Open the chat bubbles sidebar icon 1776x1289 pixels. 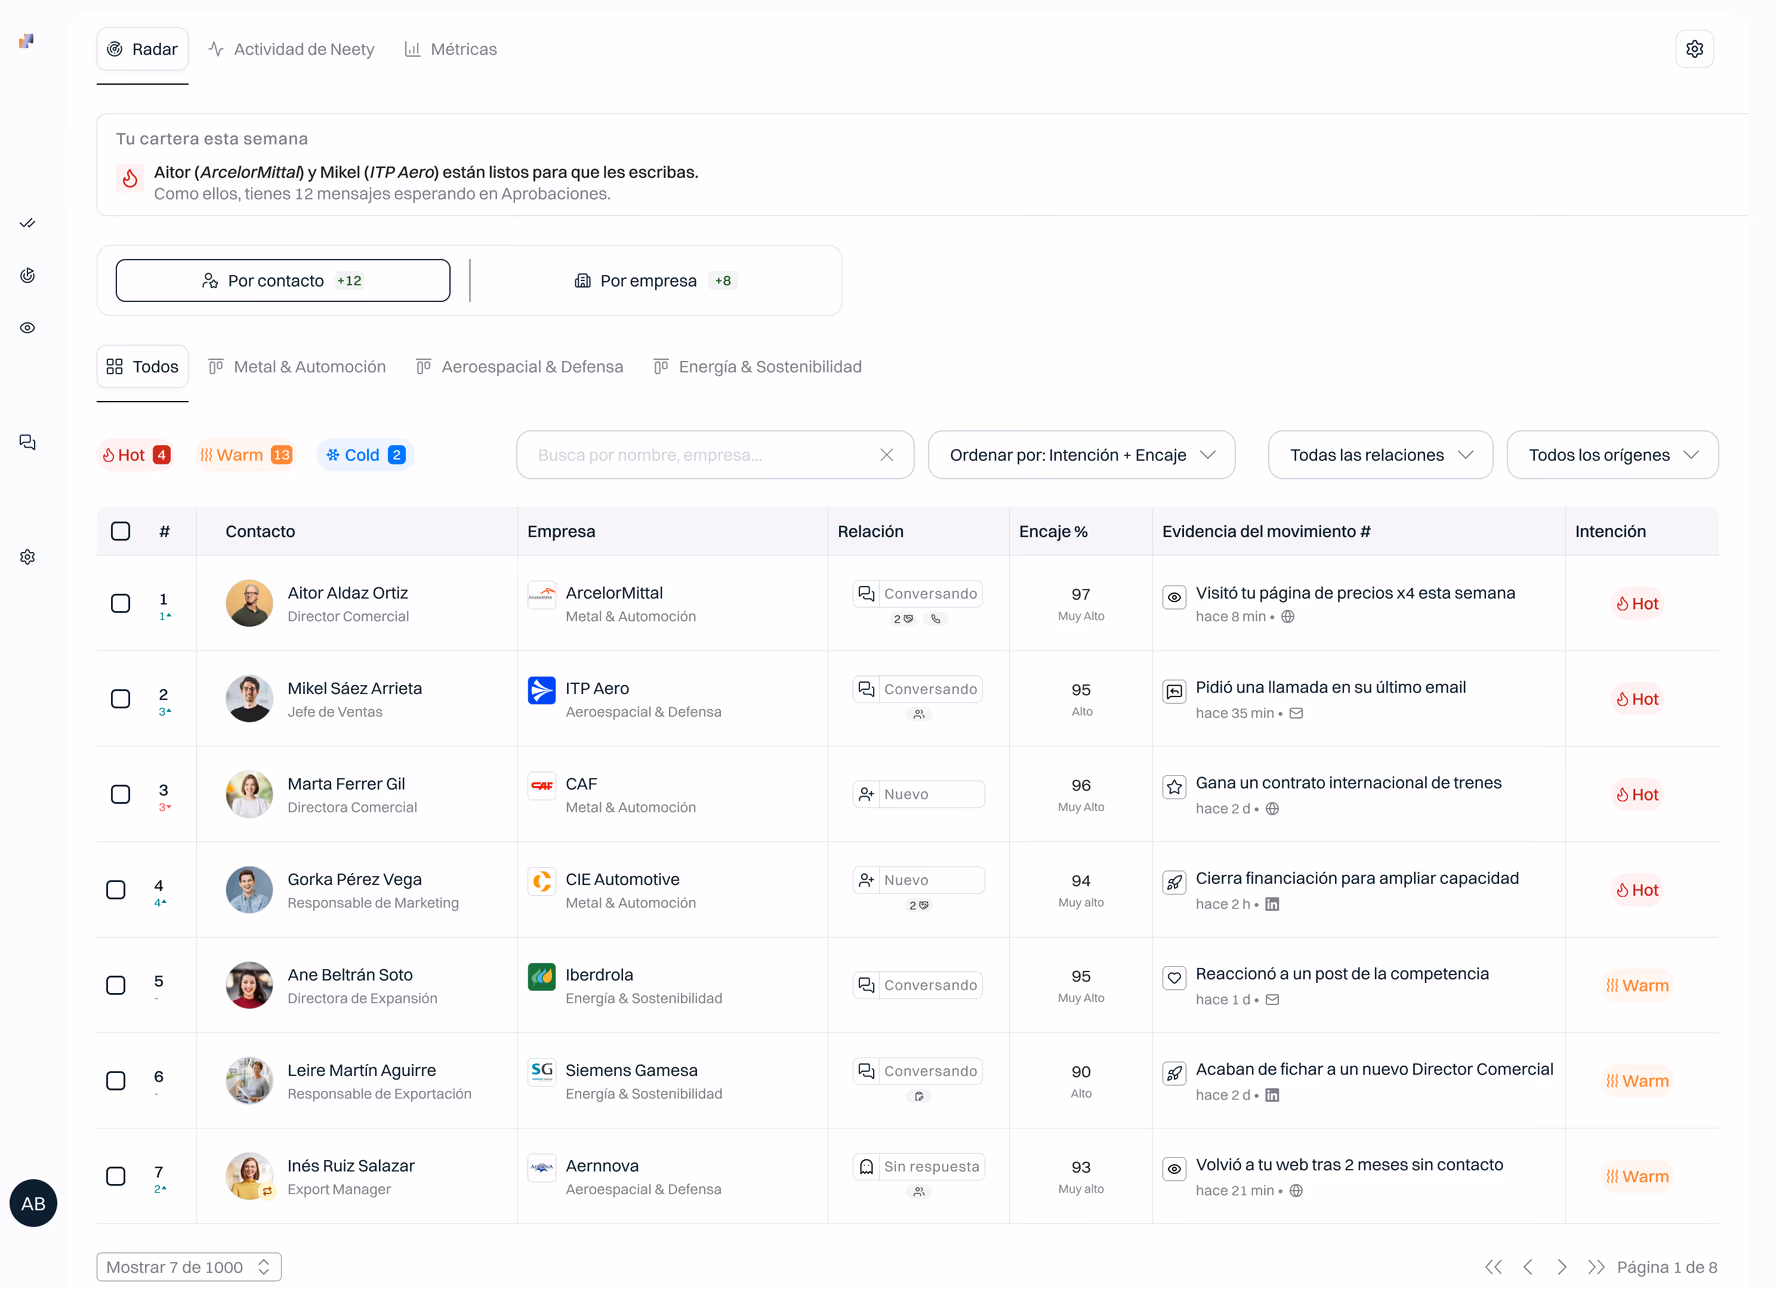28,442
